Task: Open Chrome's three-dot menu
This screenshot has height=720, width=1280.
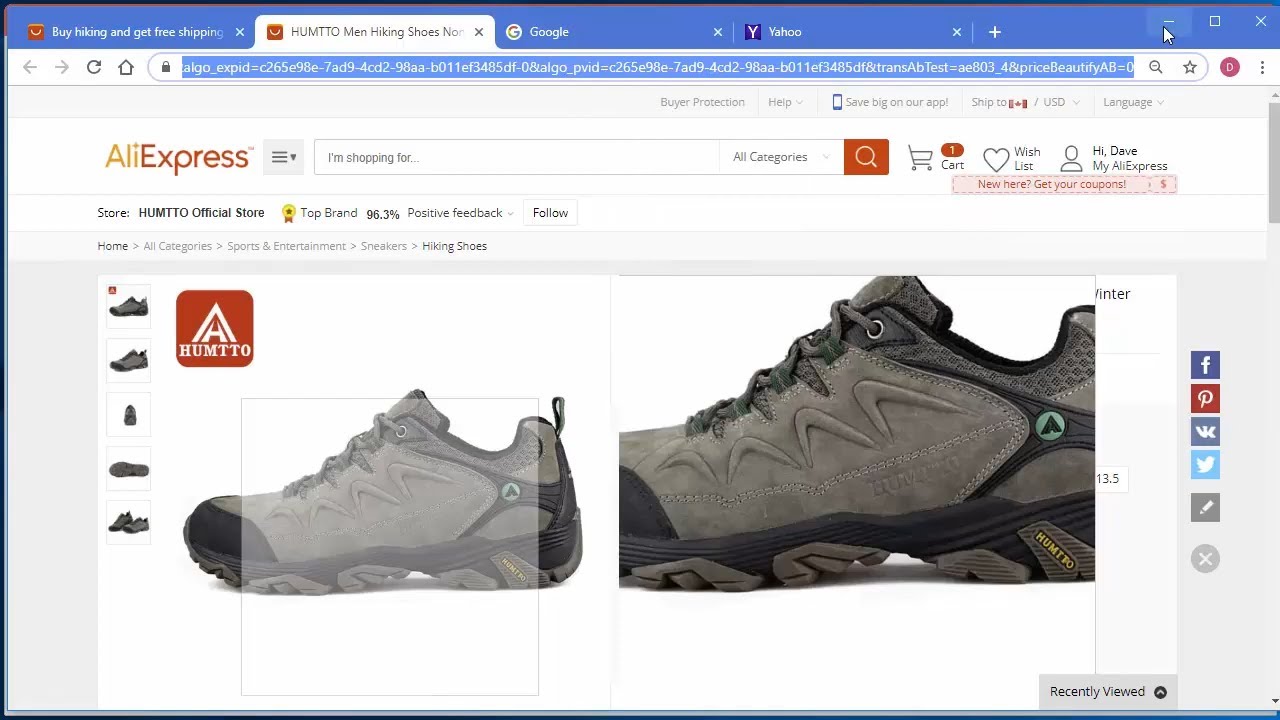Action: point(1262,67)
